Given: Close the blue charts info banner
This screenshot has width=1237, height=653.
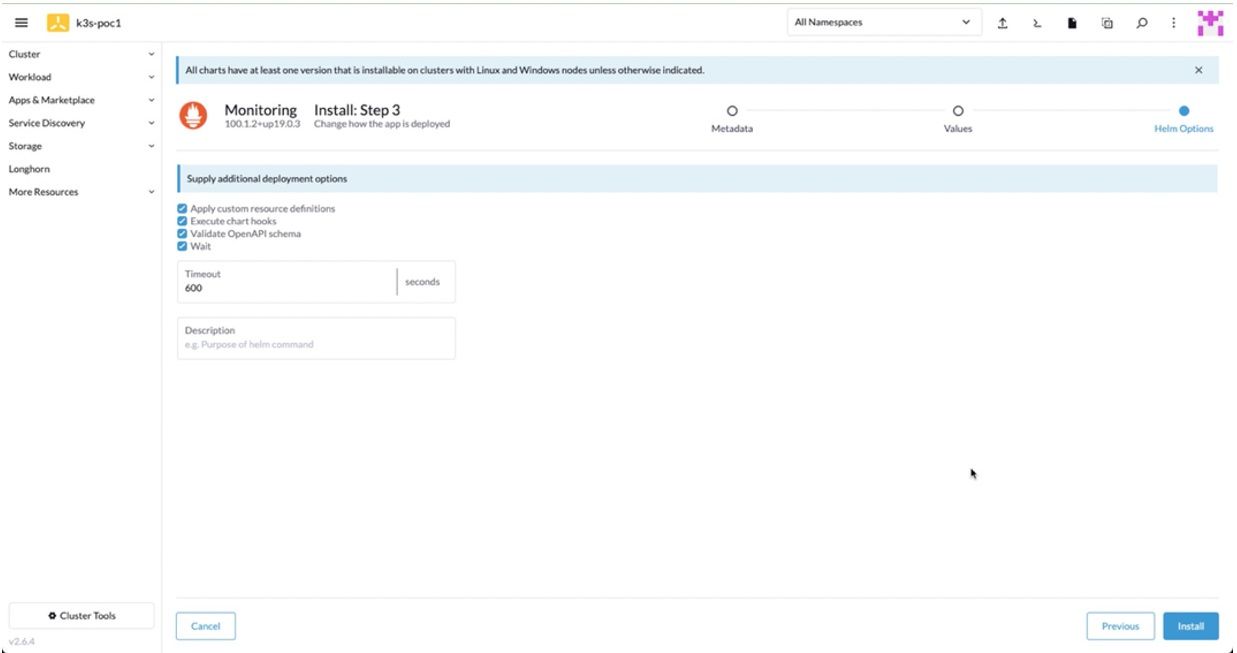Looking at the screenshot, I should coord(1198,70).
